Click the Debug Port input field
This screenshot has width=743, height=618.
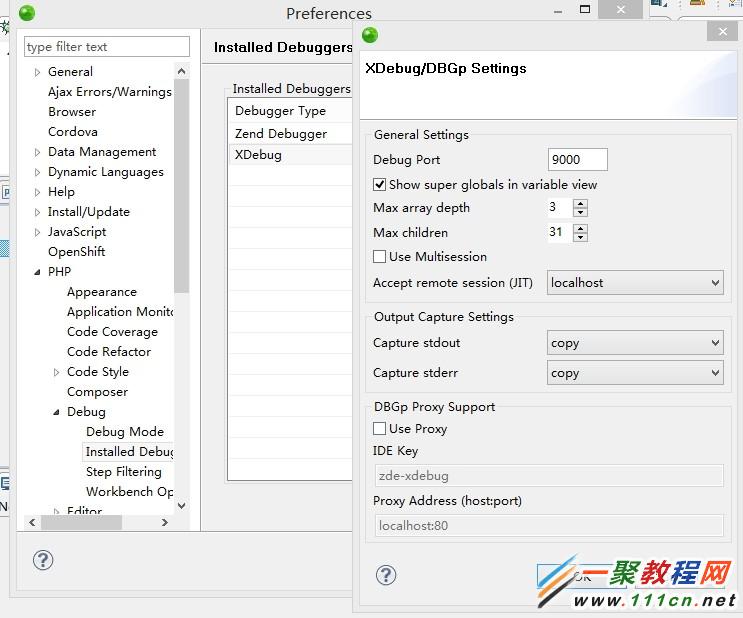click(577, 160)
